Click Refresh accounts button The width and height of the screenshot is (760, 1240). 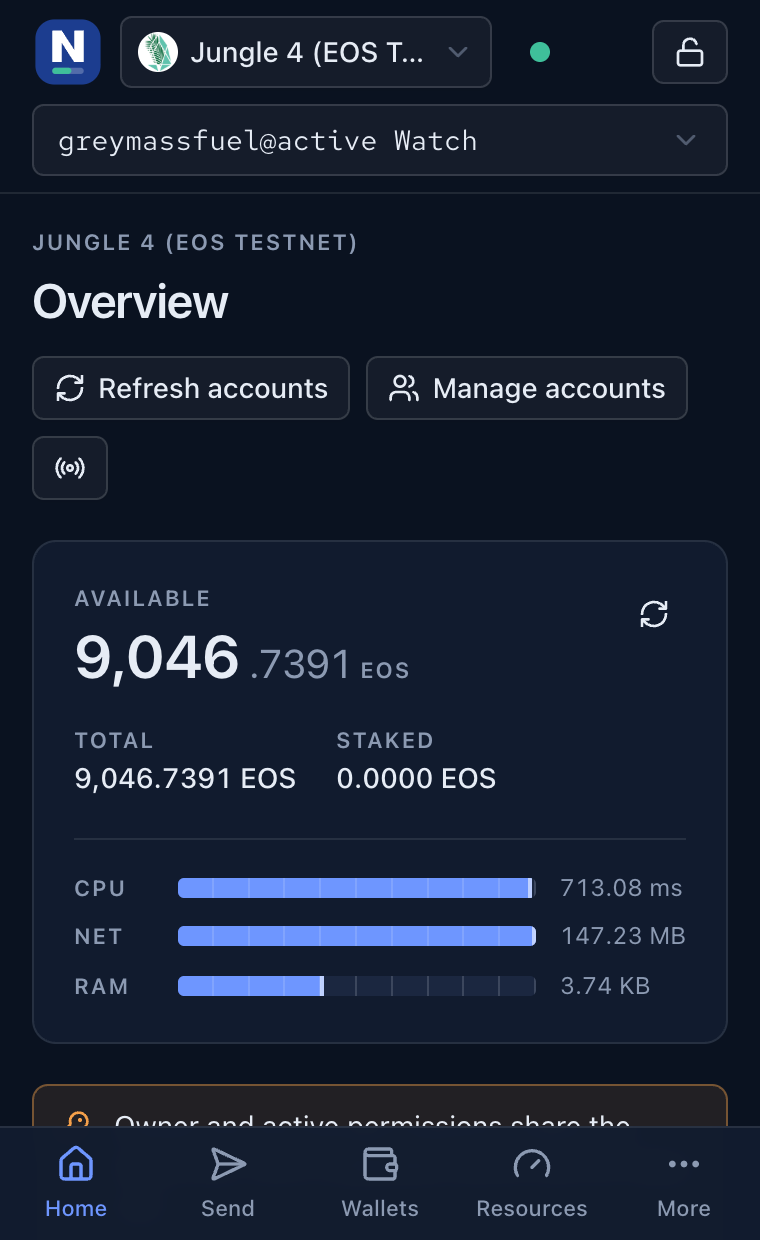pos(191,388)
